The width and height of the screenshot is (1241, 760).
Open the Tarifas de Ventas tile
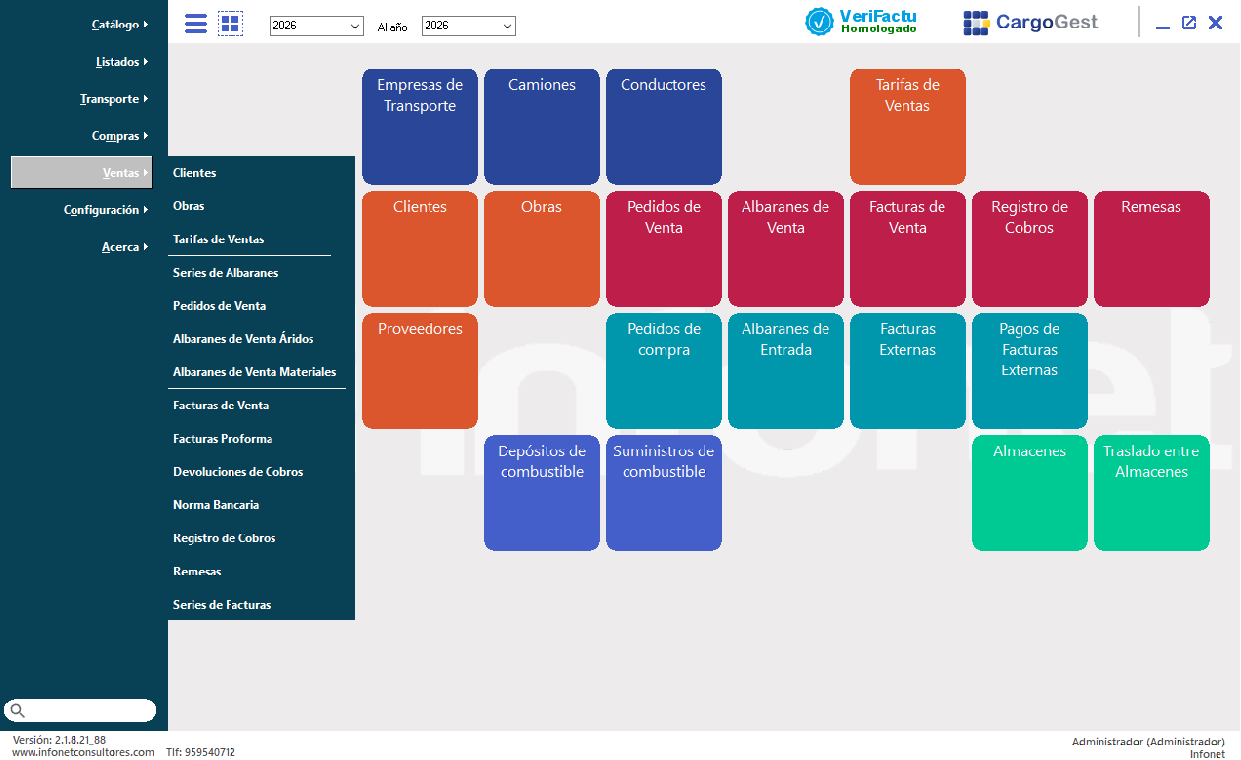908,127
